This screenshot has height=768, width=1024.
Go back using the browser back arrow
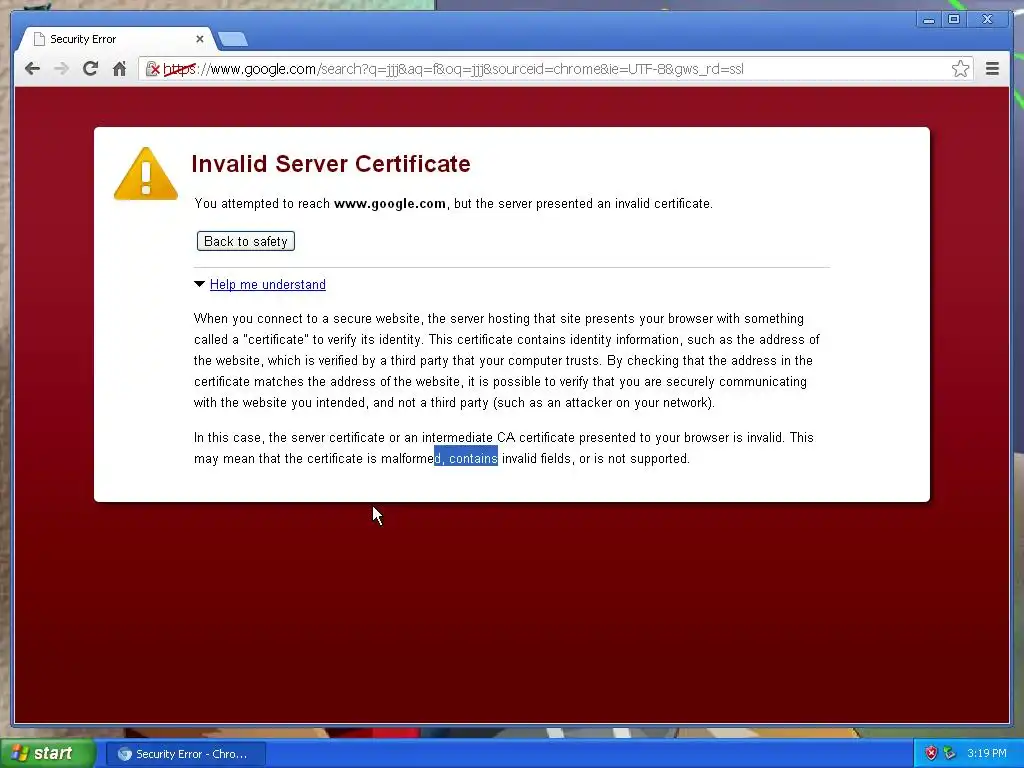tap(32, 69)
